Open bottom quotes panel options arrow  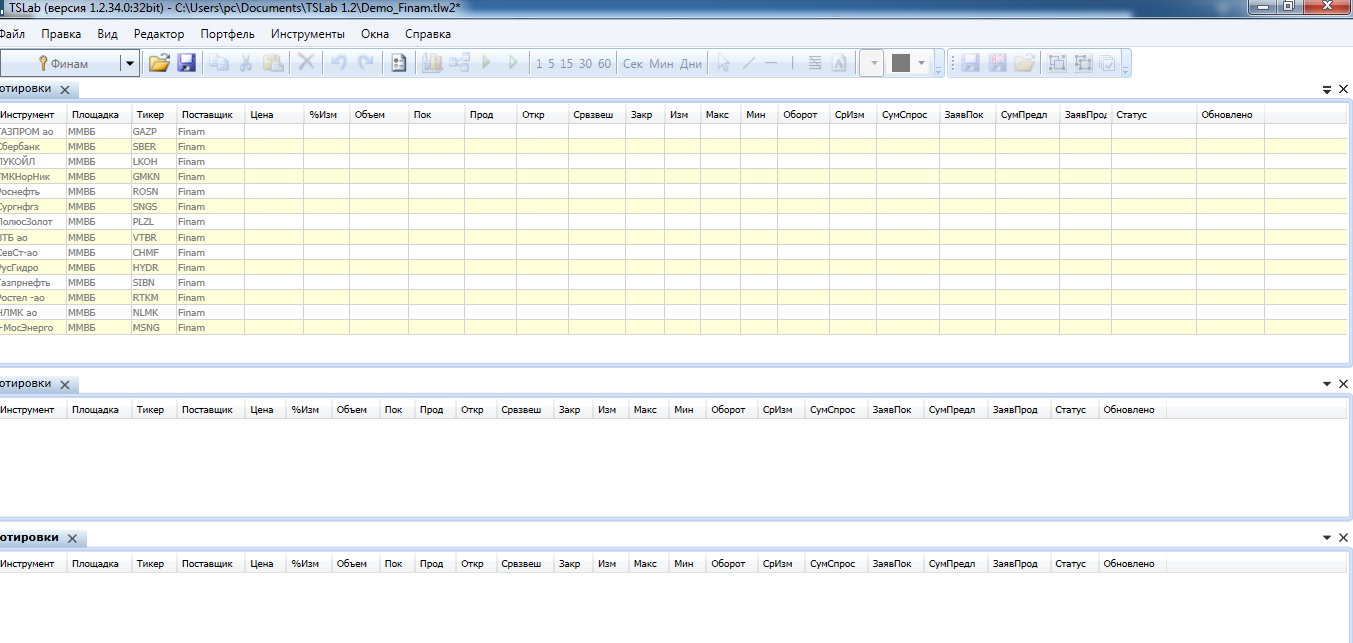(x=1327, y=538)
